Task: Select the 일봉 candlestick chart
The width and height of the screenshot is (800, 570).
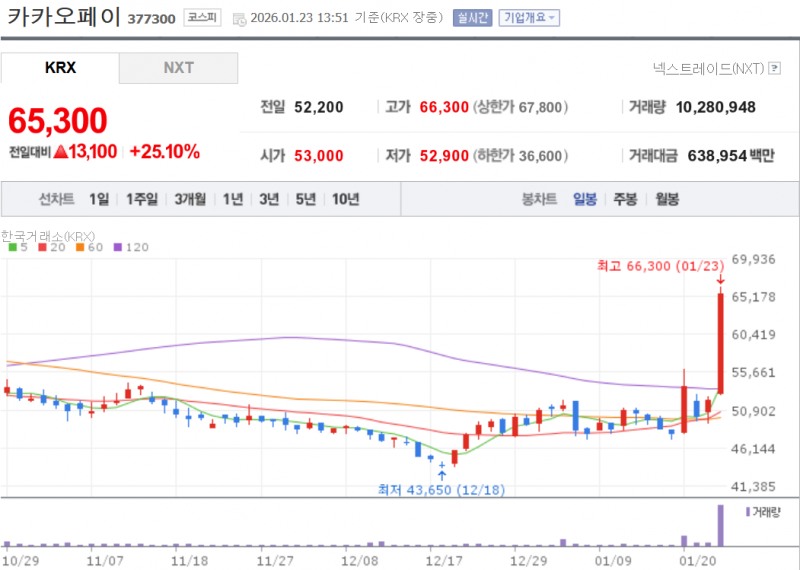Action: pyautogui.click(x=585, y=199)
